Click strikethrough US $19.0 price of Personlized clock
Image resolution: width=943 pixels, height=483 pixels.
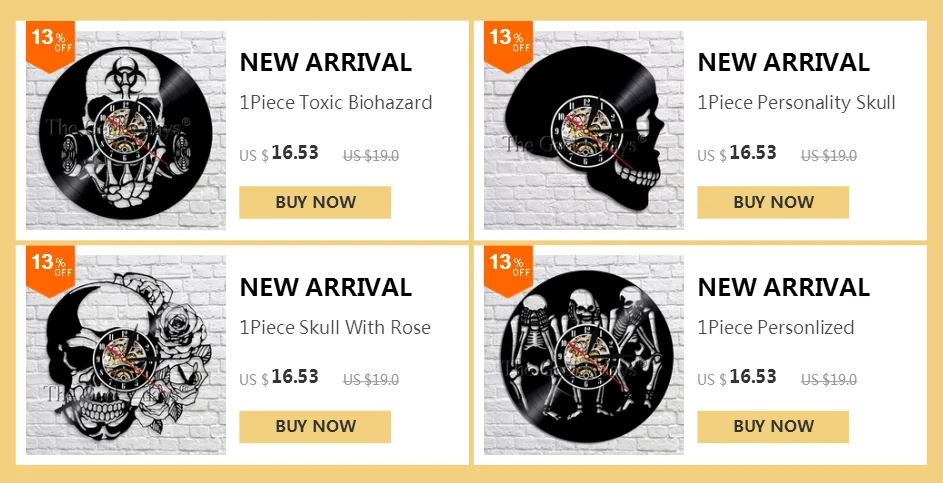pyautogui.click(x=829, y=380)
